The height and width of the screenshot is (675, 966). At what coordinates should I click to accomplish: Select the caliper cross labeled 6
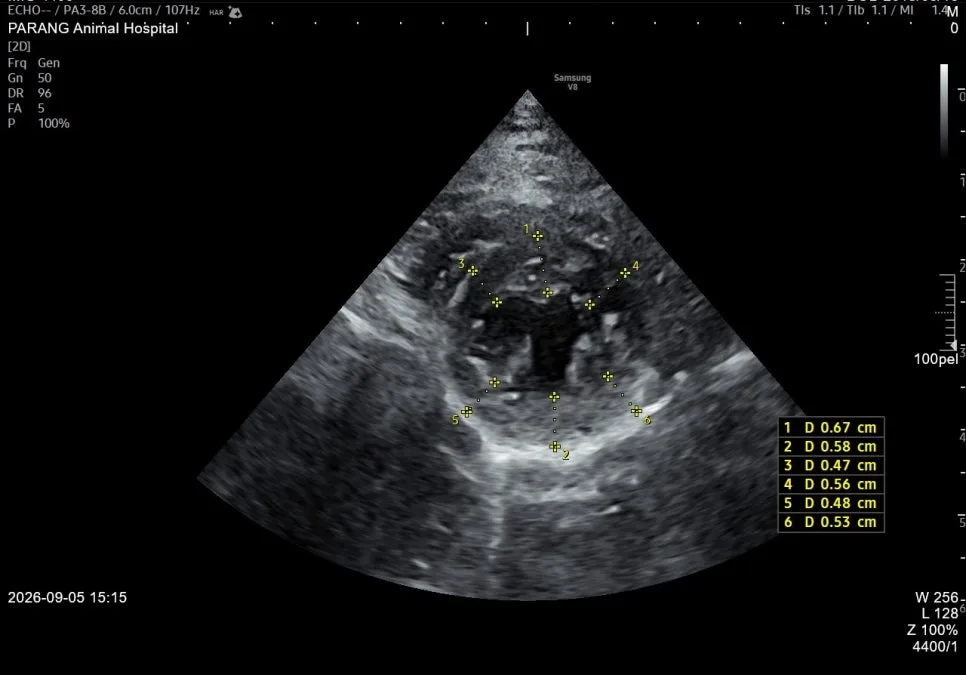point(636,411)
